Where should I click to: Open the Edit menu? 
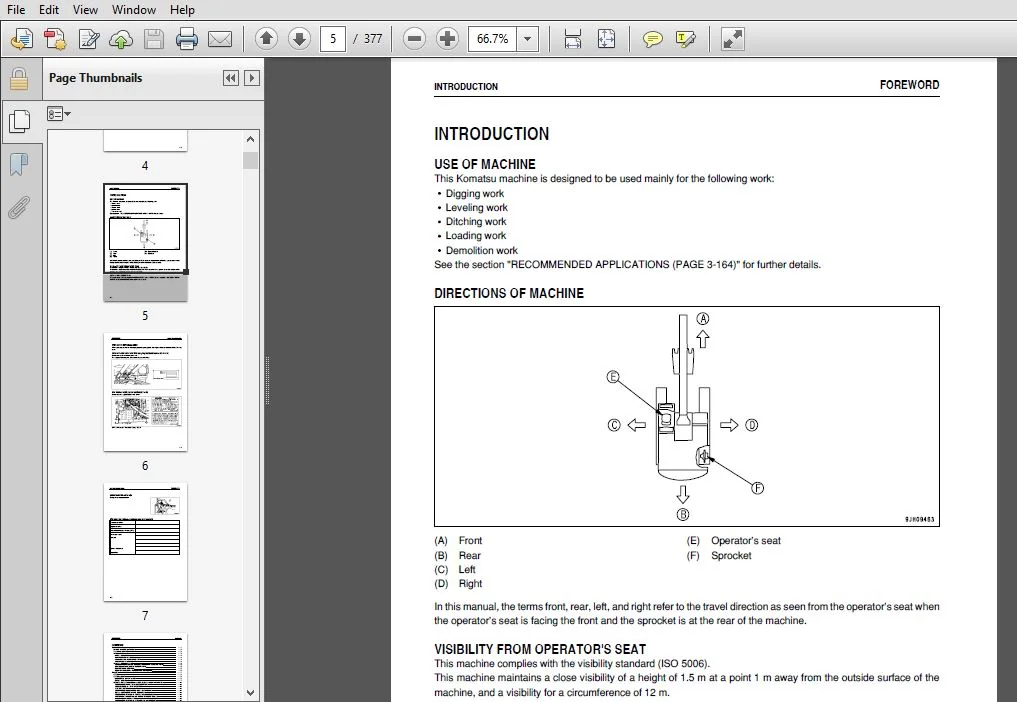pyautogui.click(x=49, y=10)
